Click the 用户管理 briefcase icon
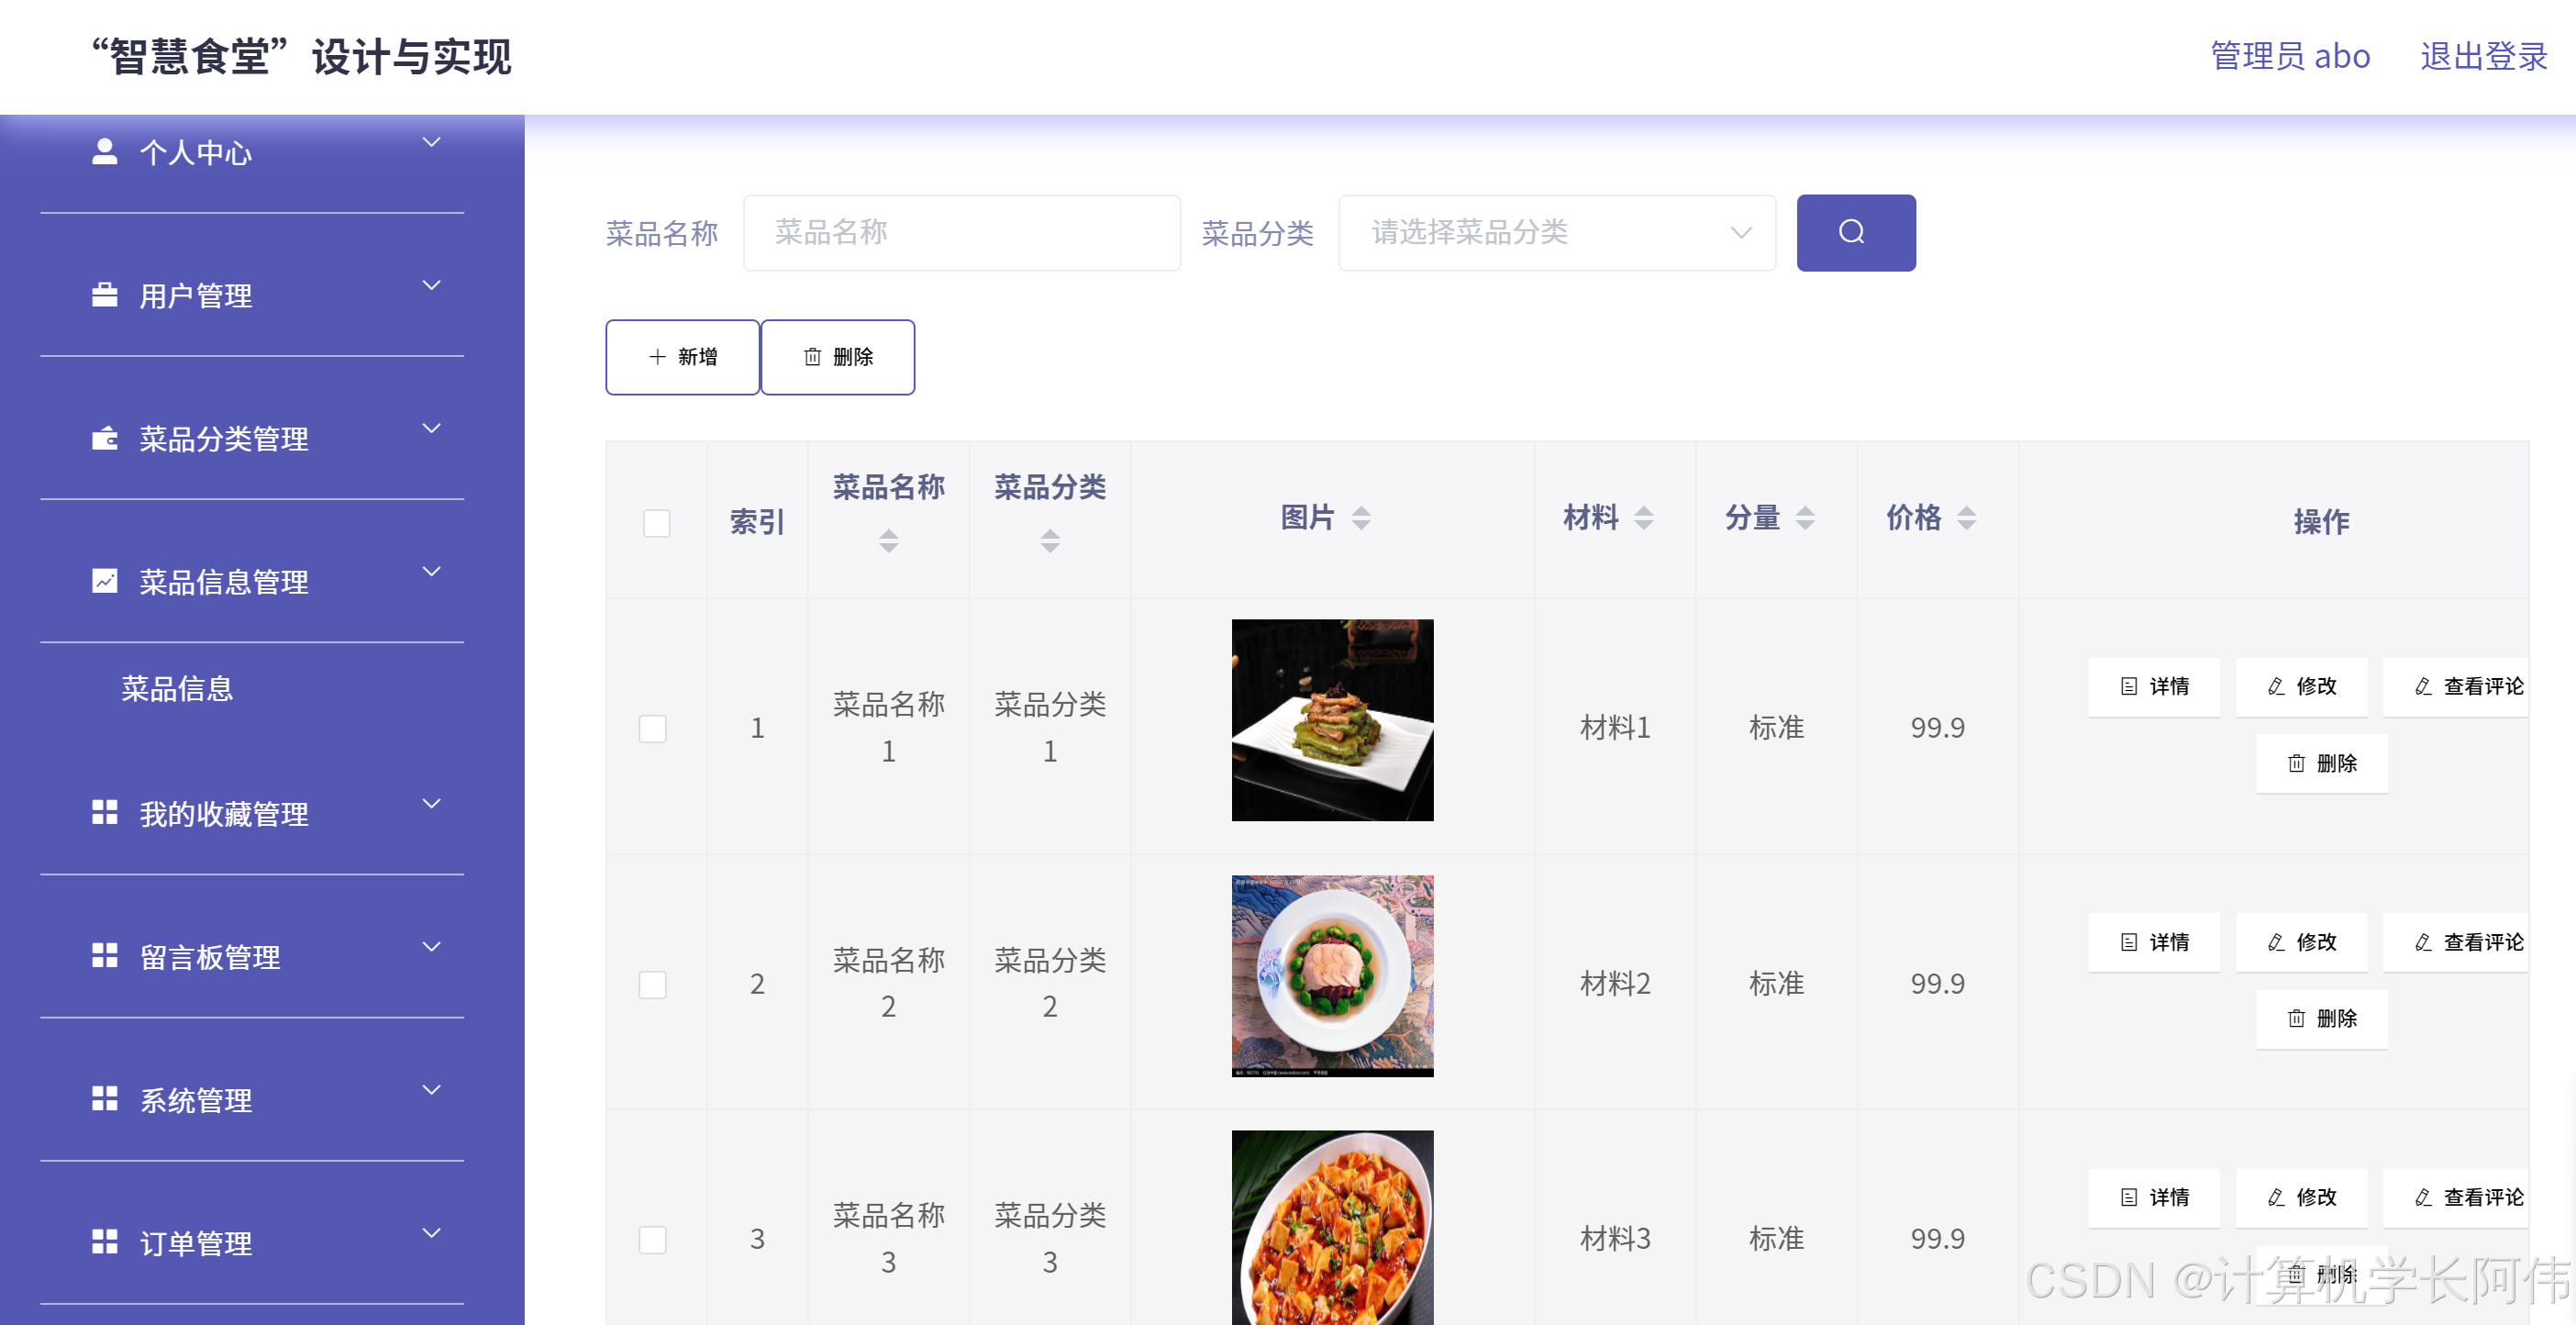2576x1325 pixels. (x=104, y=295)
